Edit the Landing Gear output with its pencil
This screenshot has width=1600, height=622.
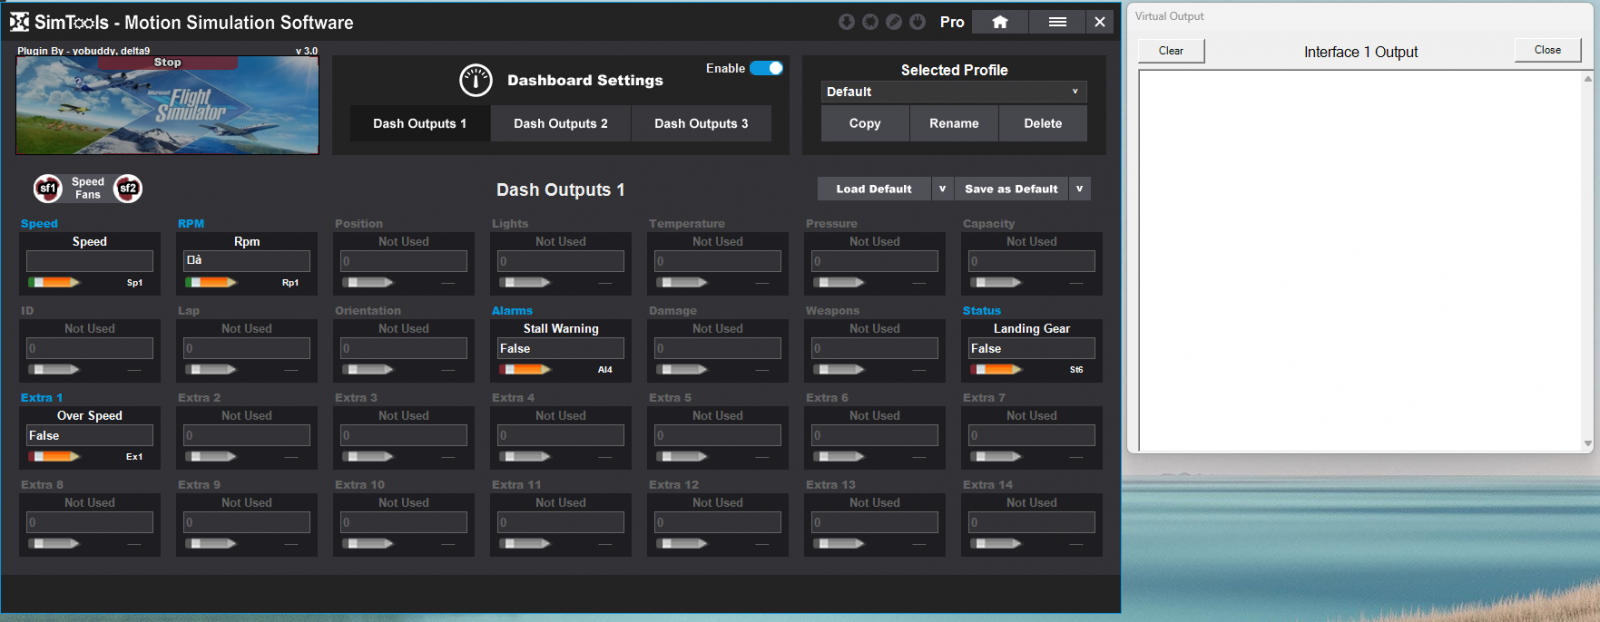[x=996, y=370]
